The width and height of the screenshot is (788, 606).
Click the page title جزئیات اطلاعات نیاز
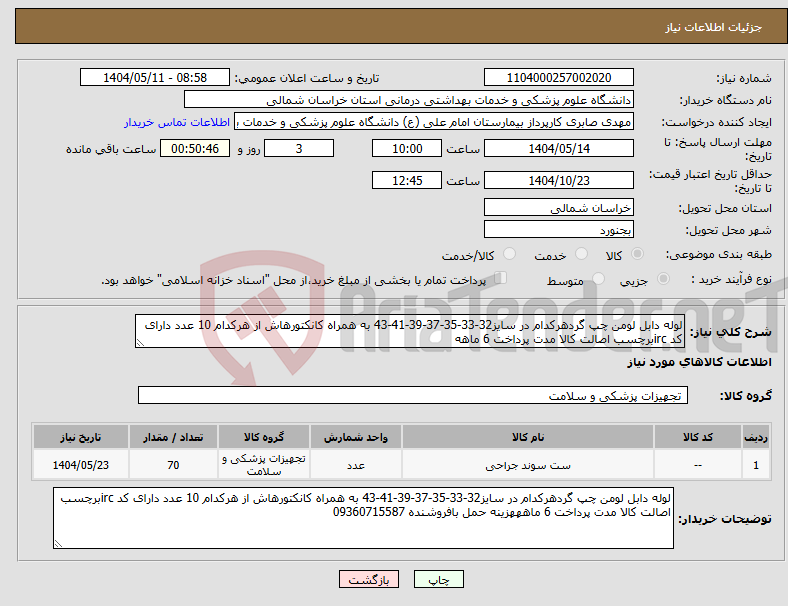tap(714, 27)
